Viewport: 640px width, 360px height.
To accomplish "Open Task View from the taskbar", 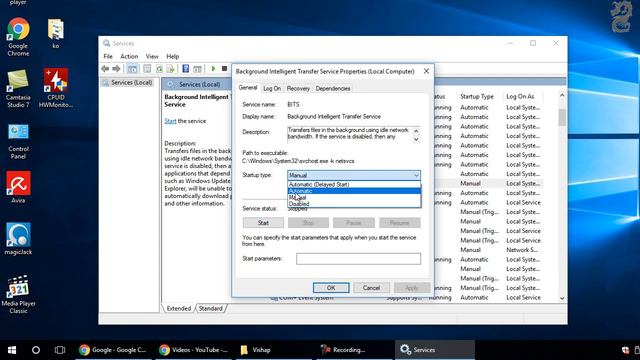I will coord(60,350).
